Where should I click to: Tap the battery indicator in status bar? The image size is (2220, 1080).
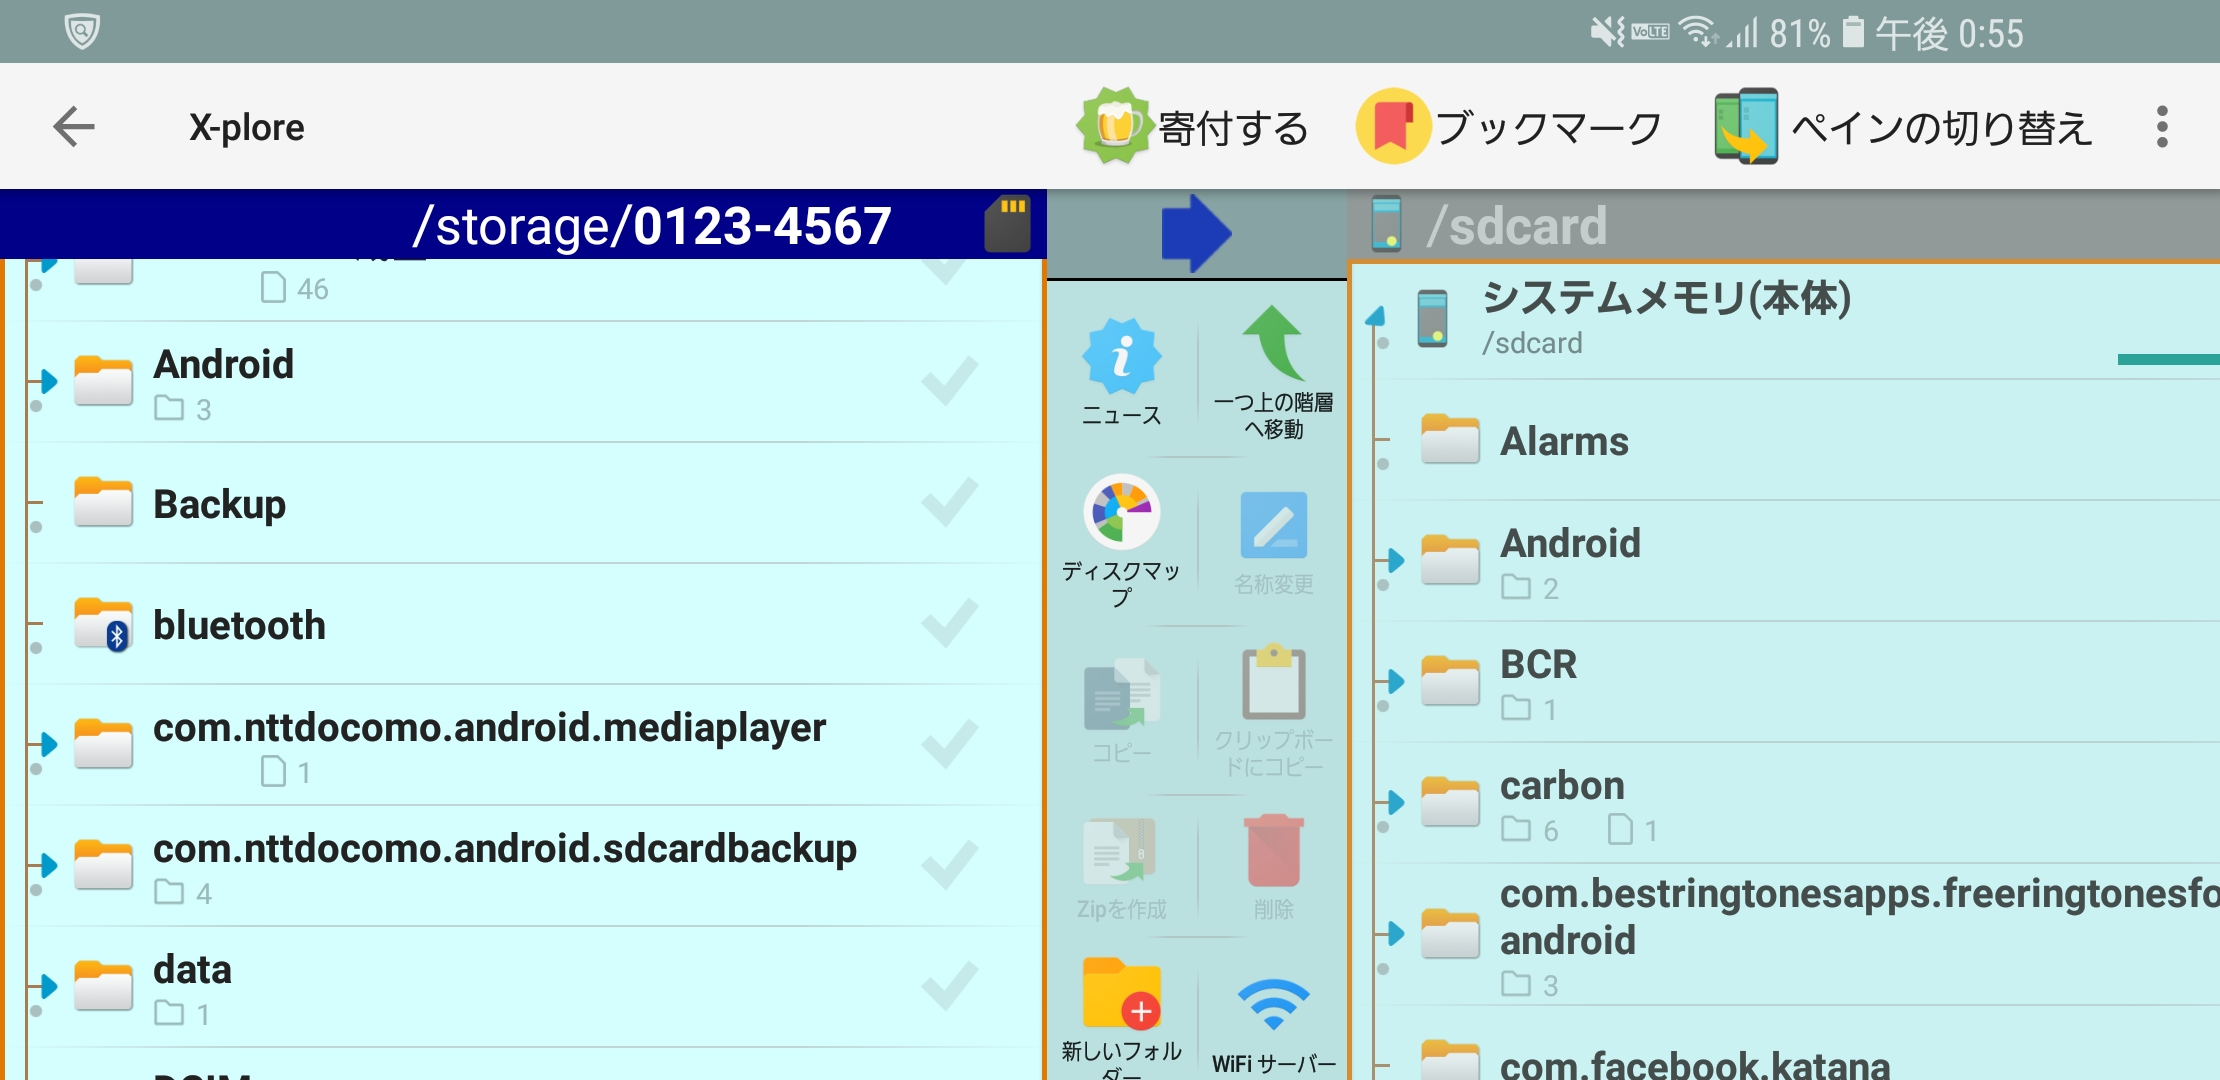coord(1853,32)
